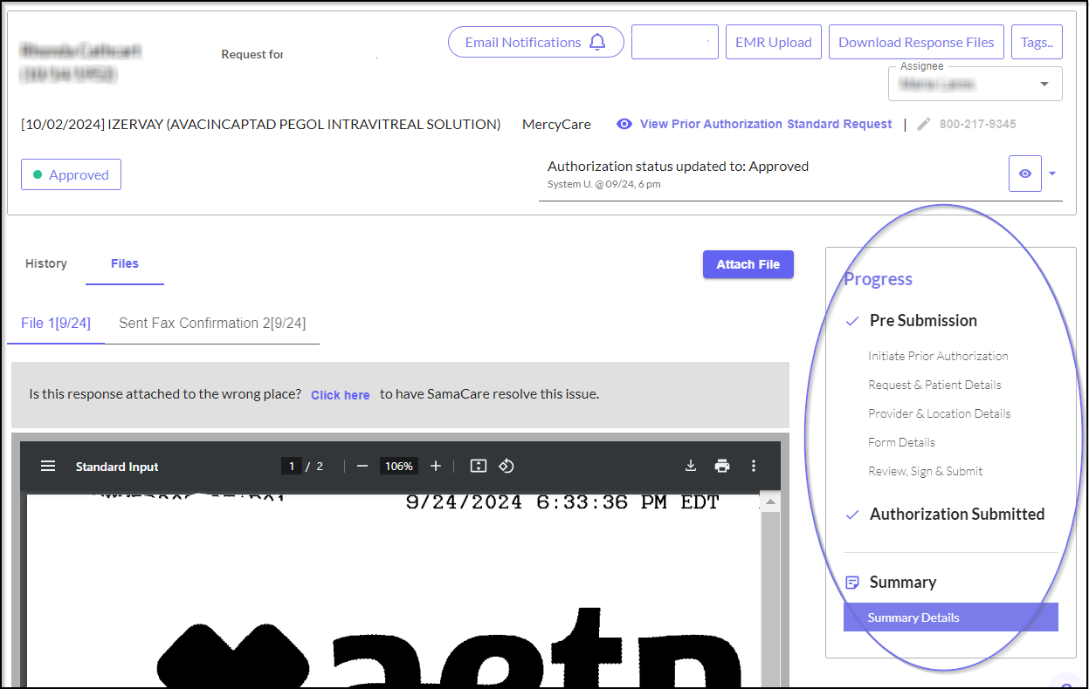Open the PDF viewer hamburger menu
1089x689 pixels.
point(48,466)
